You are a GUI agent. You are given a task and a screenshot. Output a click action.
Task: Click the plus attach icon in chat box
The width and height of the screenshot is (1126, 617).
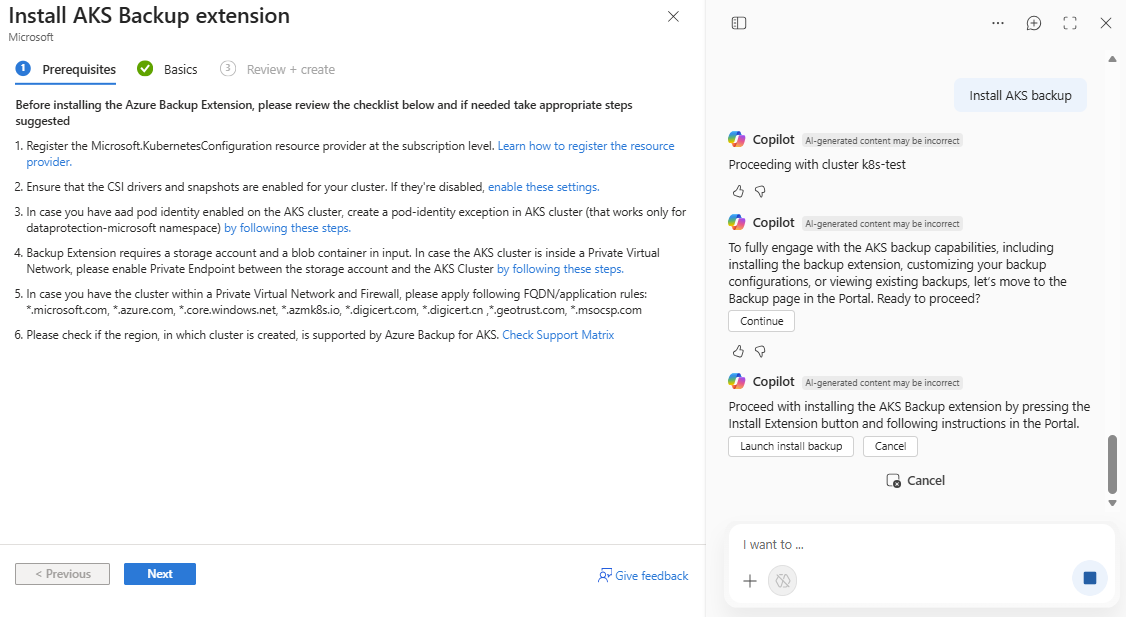750,580
